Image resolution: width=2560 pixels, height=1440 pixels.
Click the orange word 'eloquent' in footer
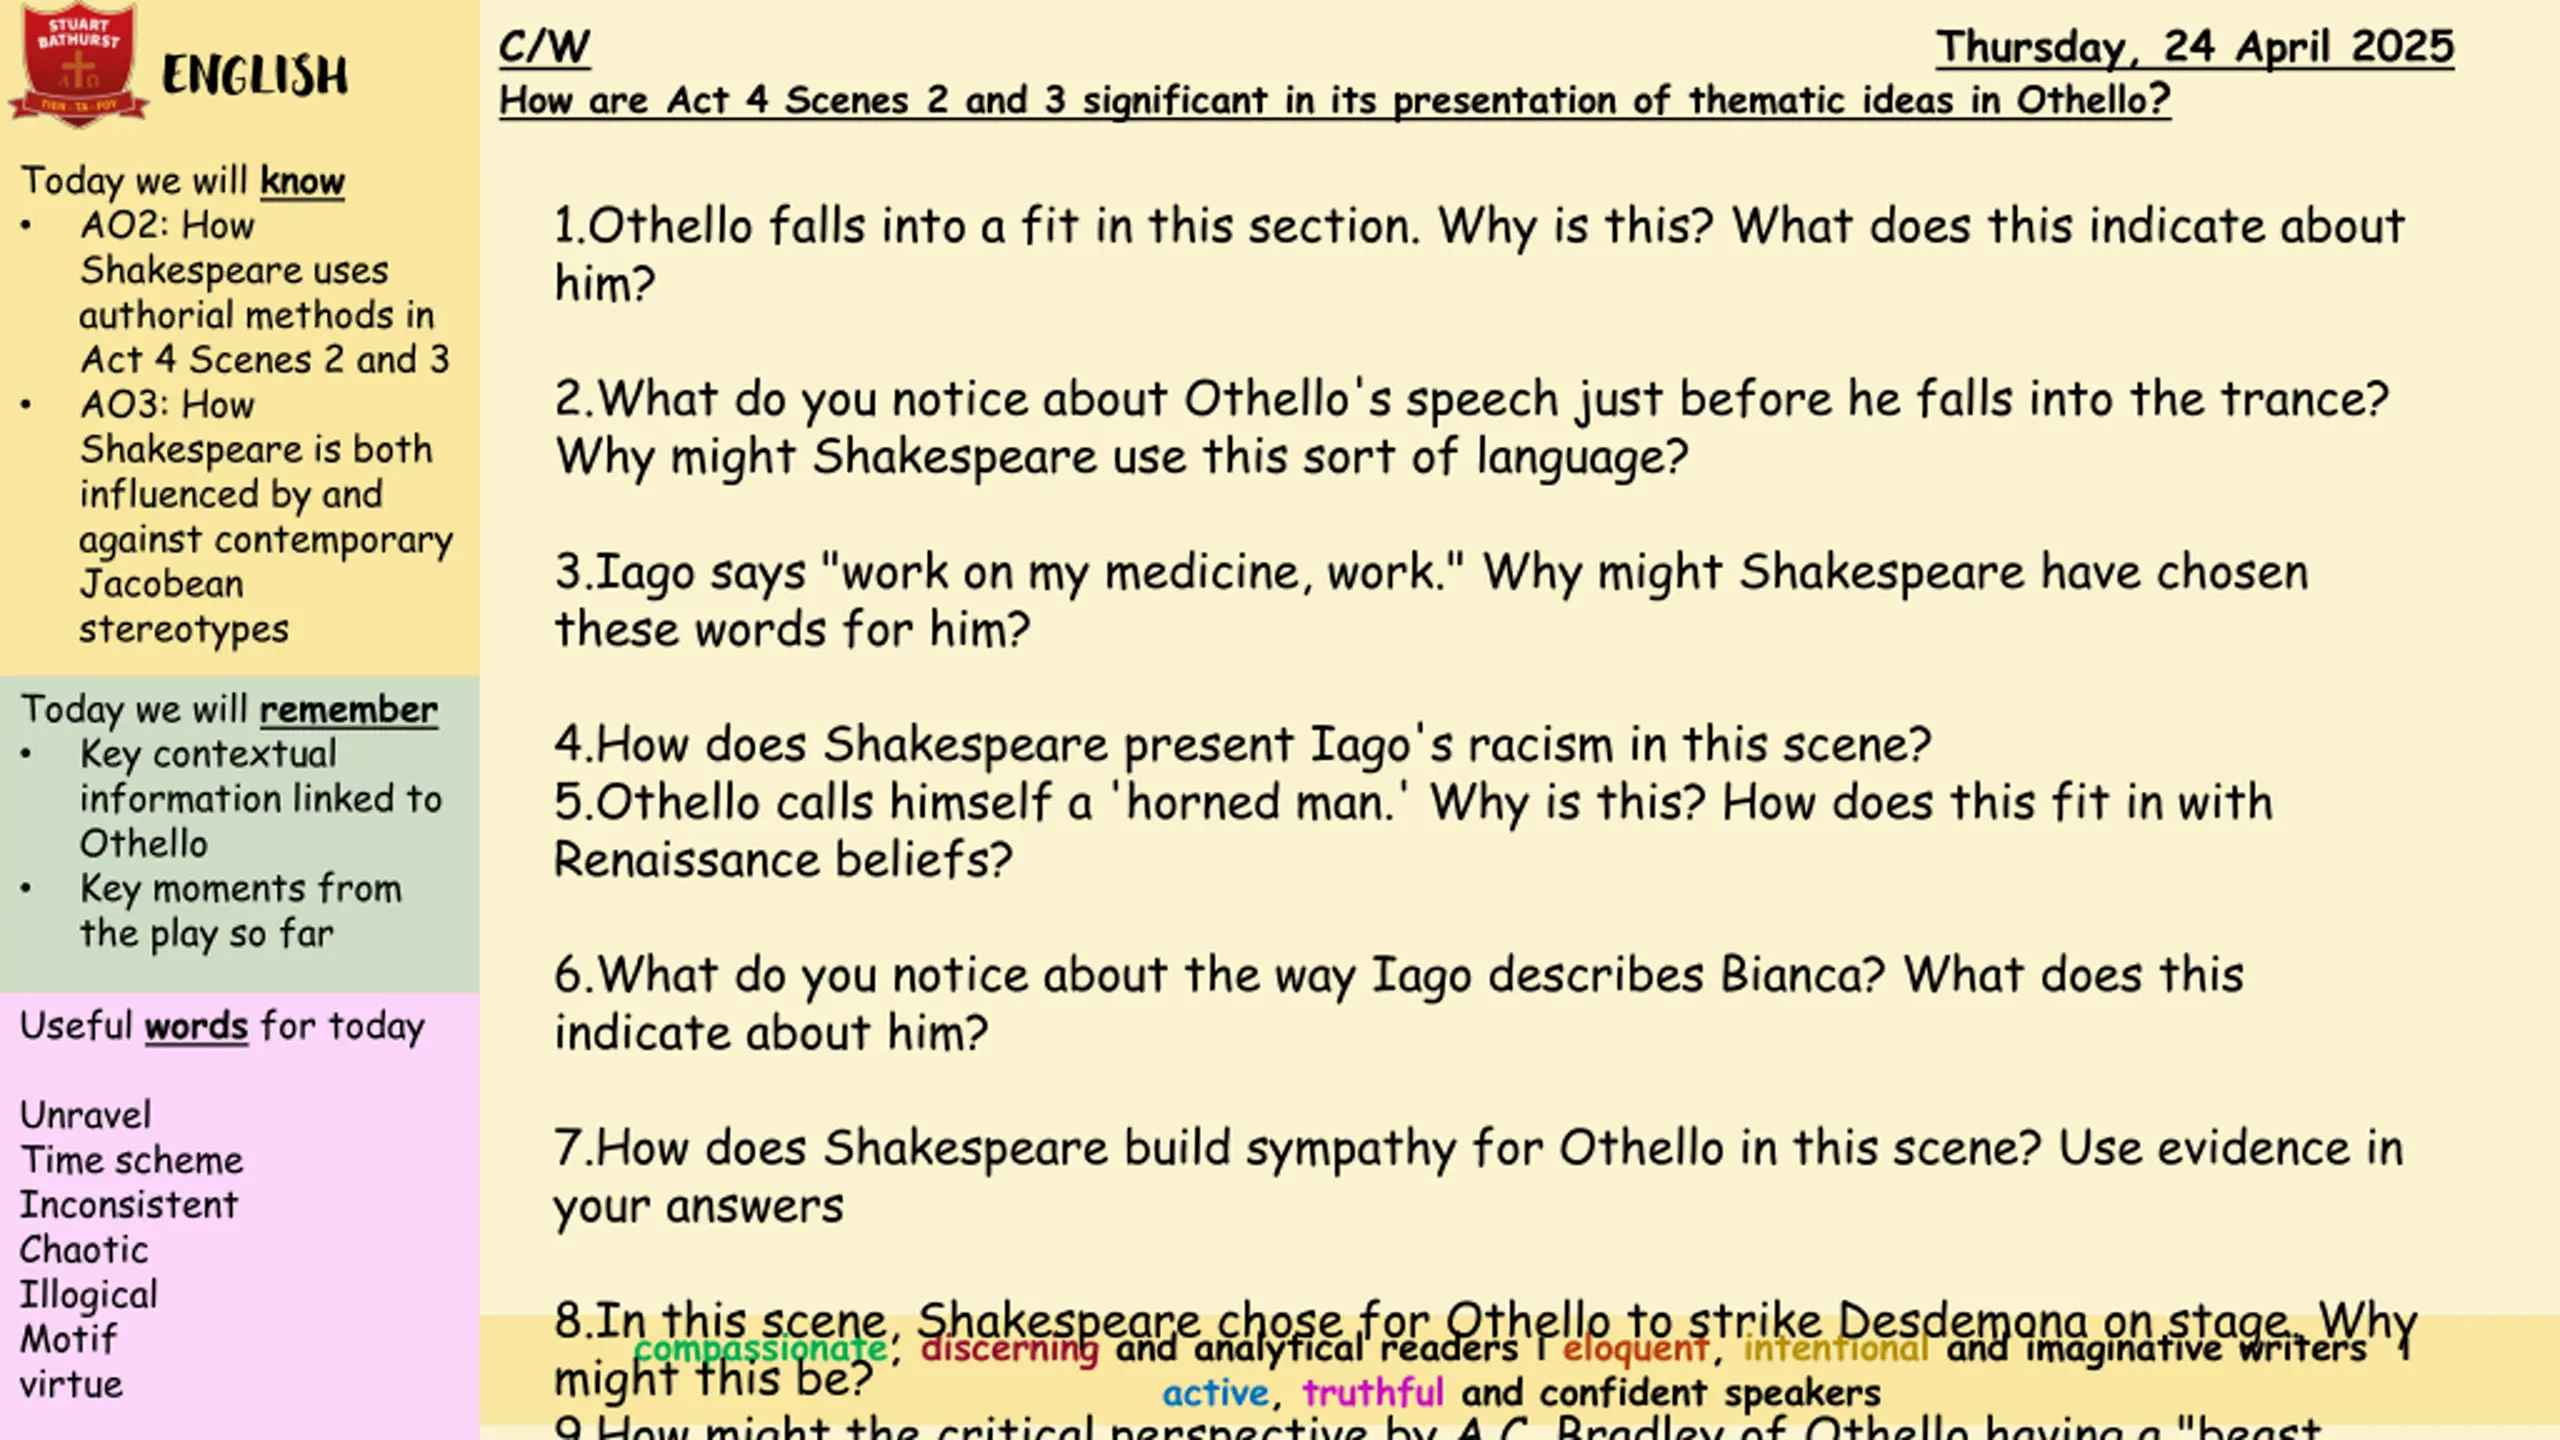(x=1636, y=1349)
